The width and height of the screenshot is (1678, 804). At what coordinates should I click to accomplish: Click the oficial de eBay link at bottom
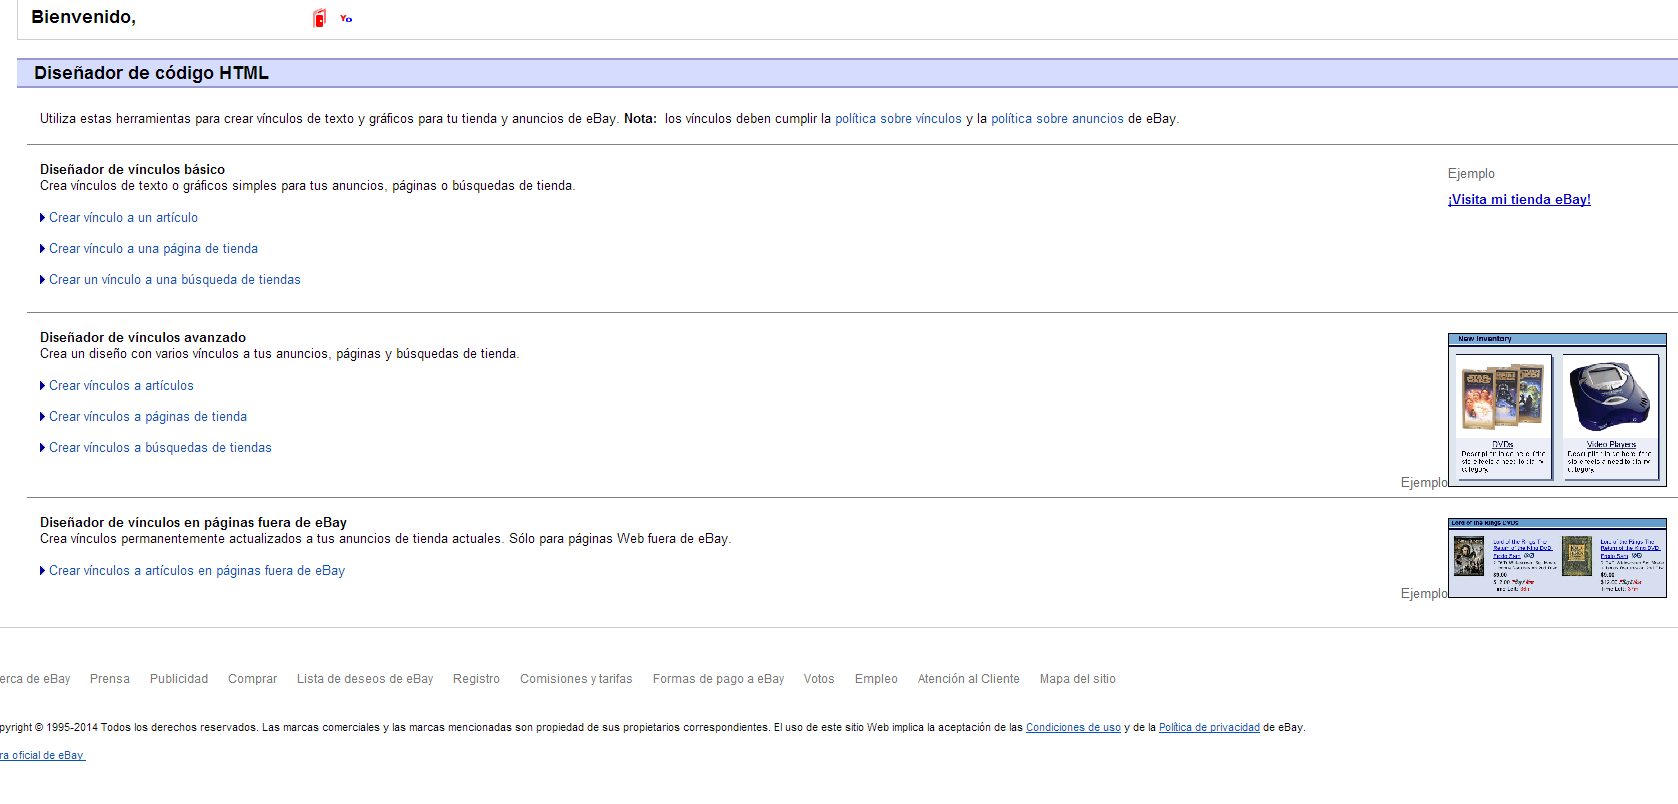[x=42, y=756]
